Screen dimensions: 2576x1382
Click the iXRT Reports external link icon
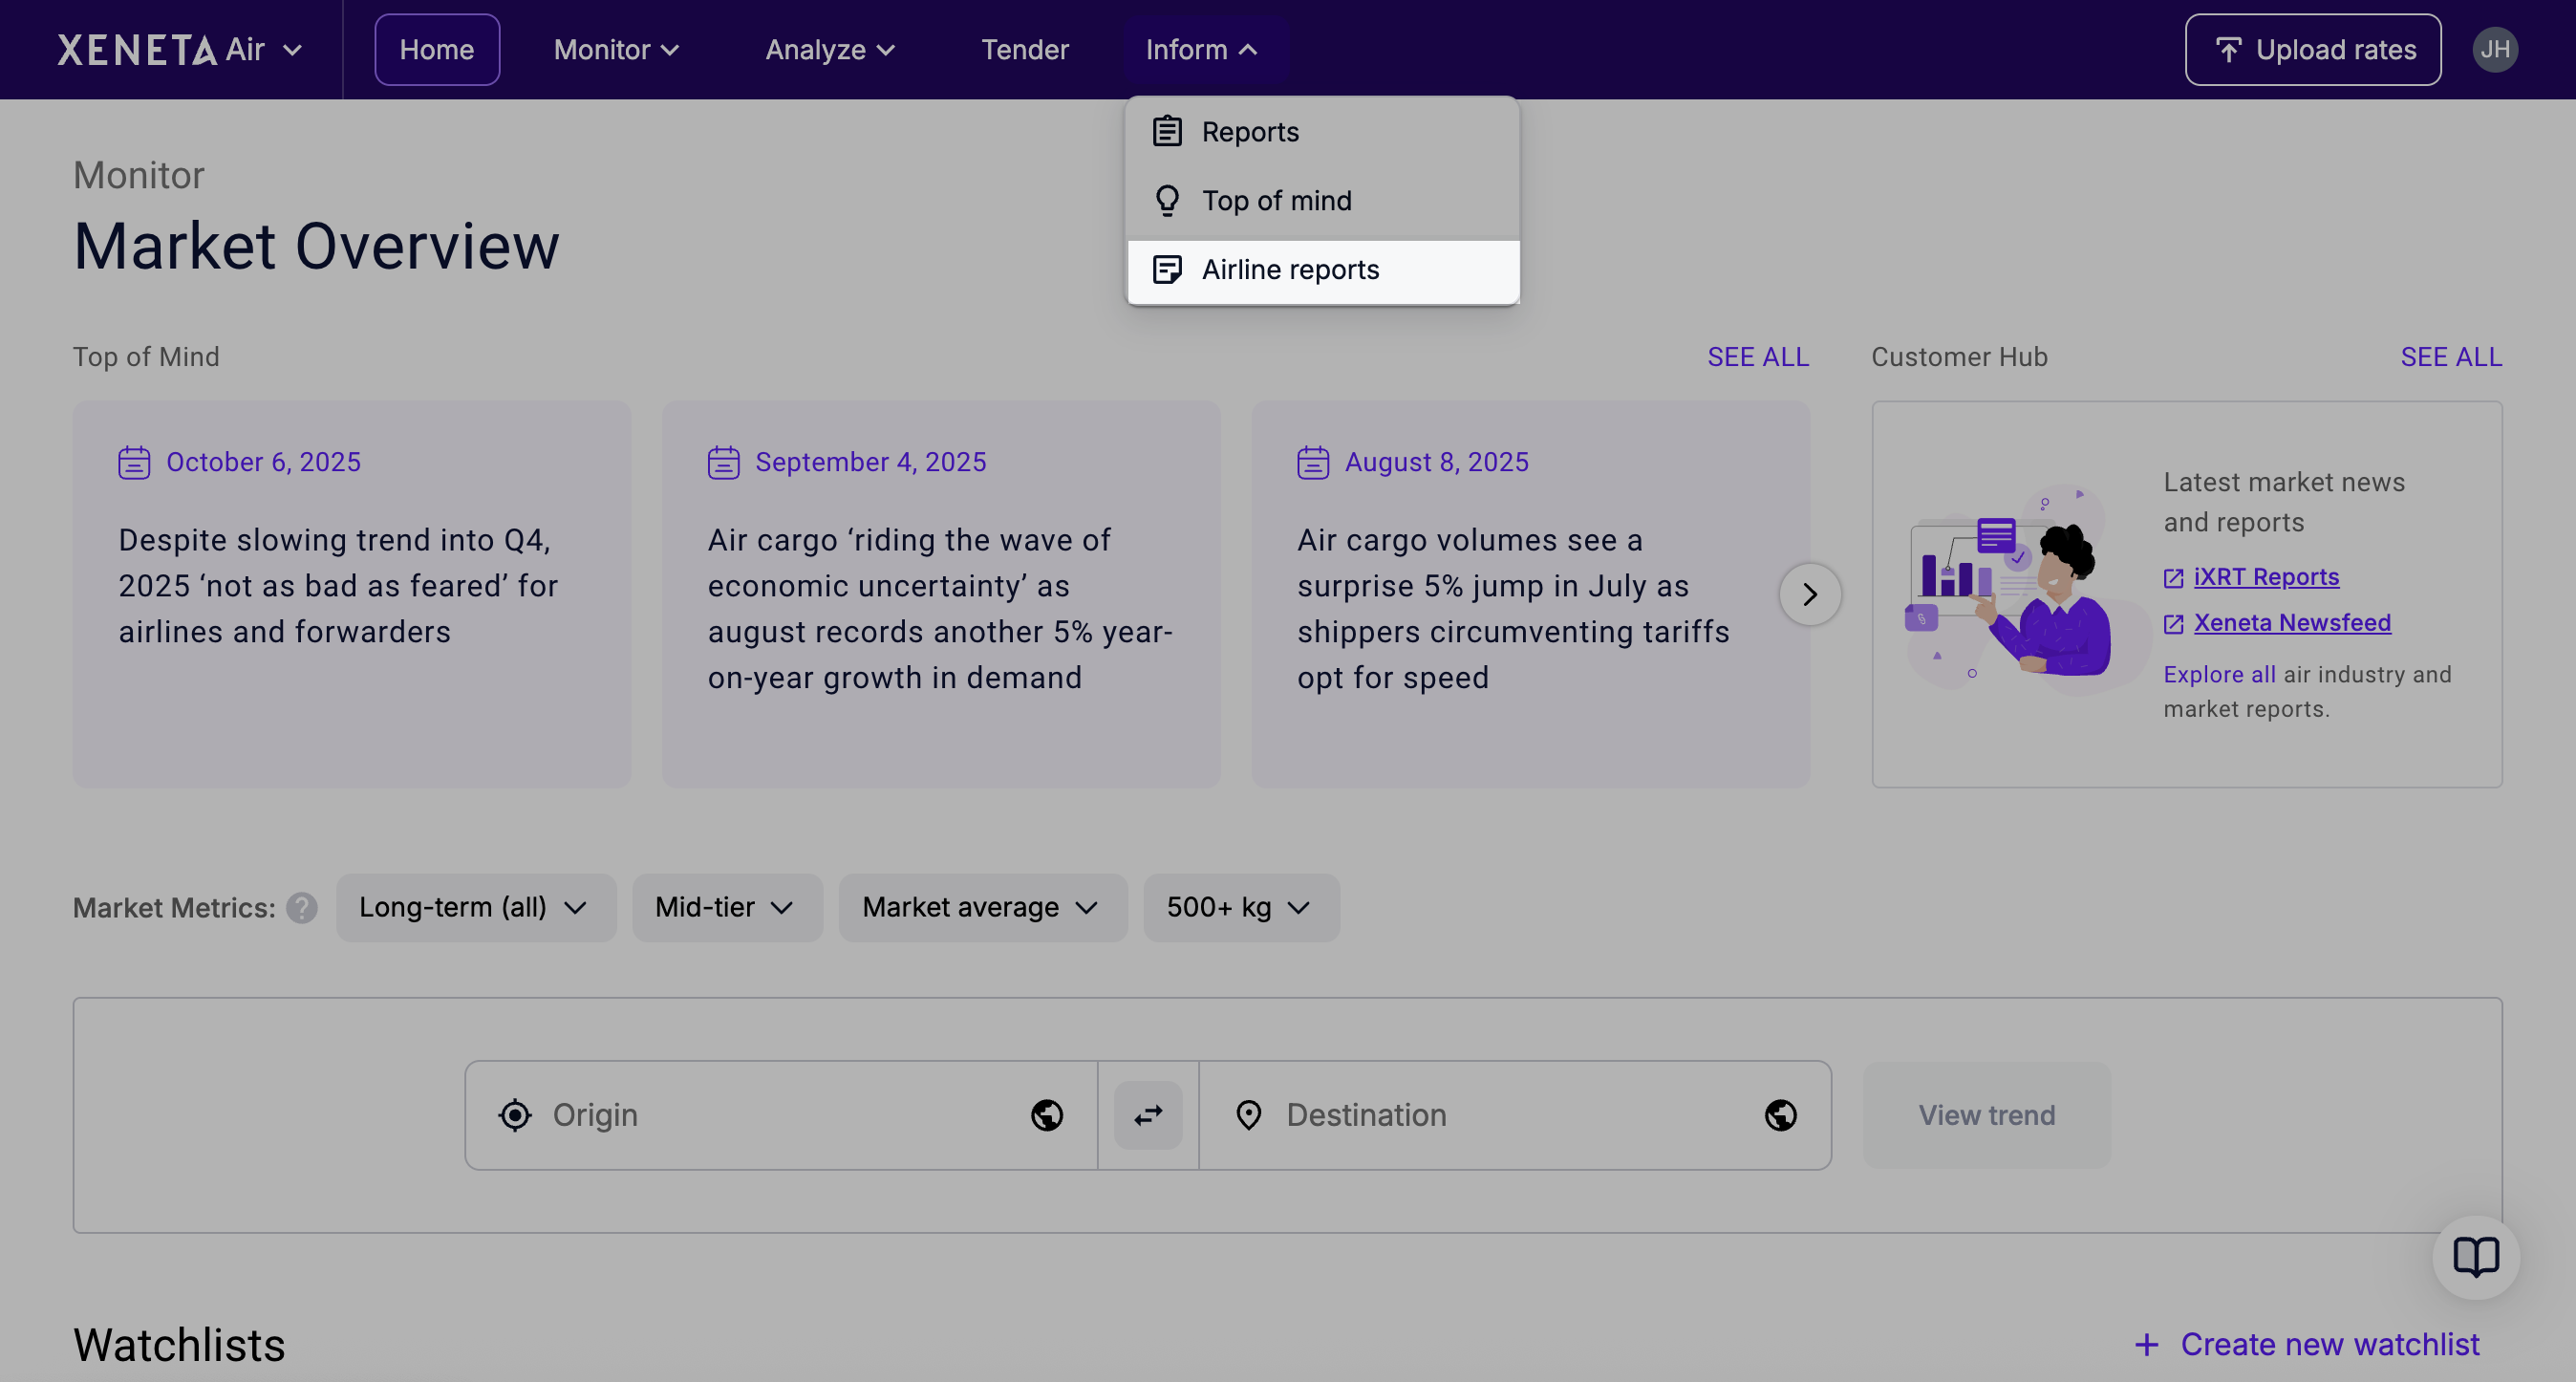(2173, 578)
